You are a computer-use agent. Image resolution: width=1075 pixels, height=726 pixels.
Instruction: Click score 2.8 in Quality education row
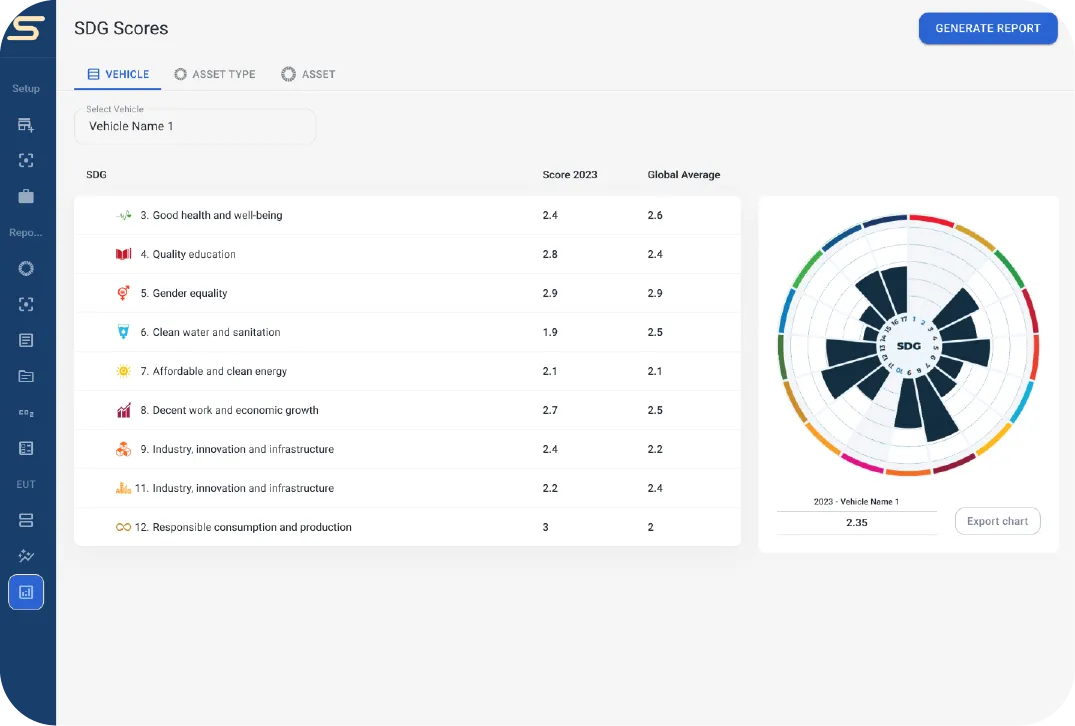coord(550,254)
